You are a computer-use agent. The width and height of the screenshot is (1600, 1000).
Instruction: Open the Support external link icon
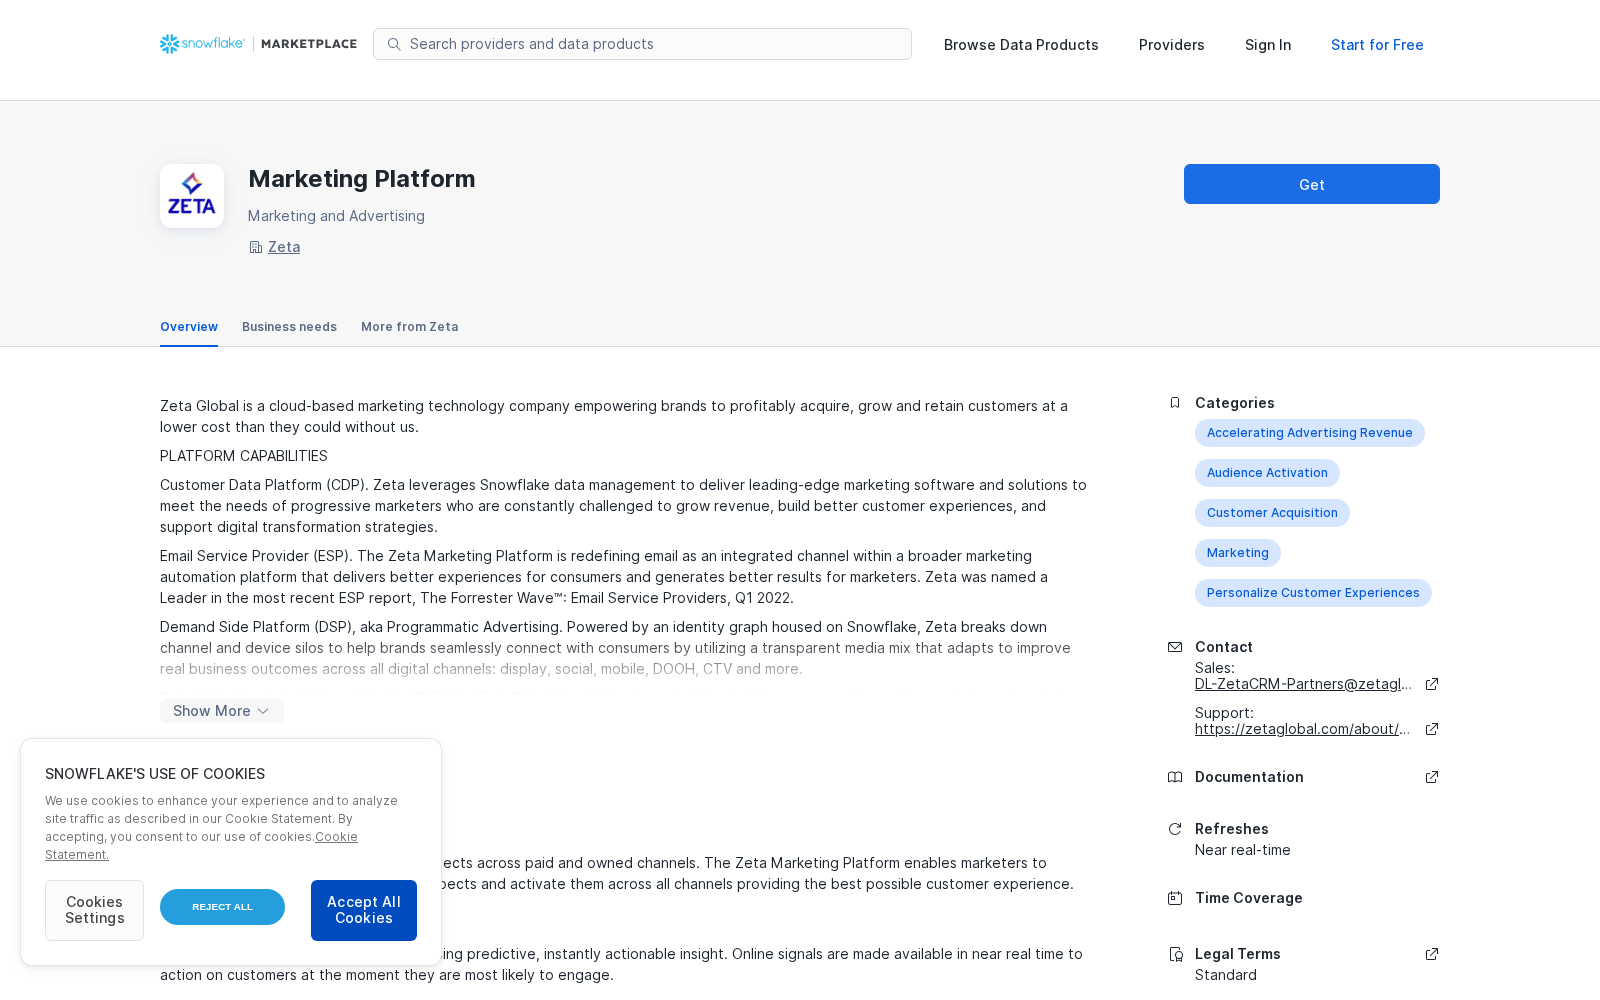click(1432, 729)
